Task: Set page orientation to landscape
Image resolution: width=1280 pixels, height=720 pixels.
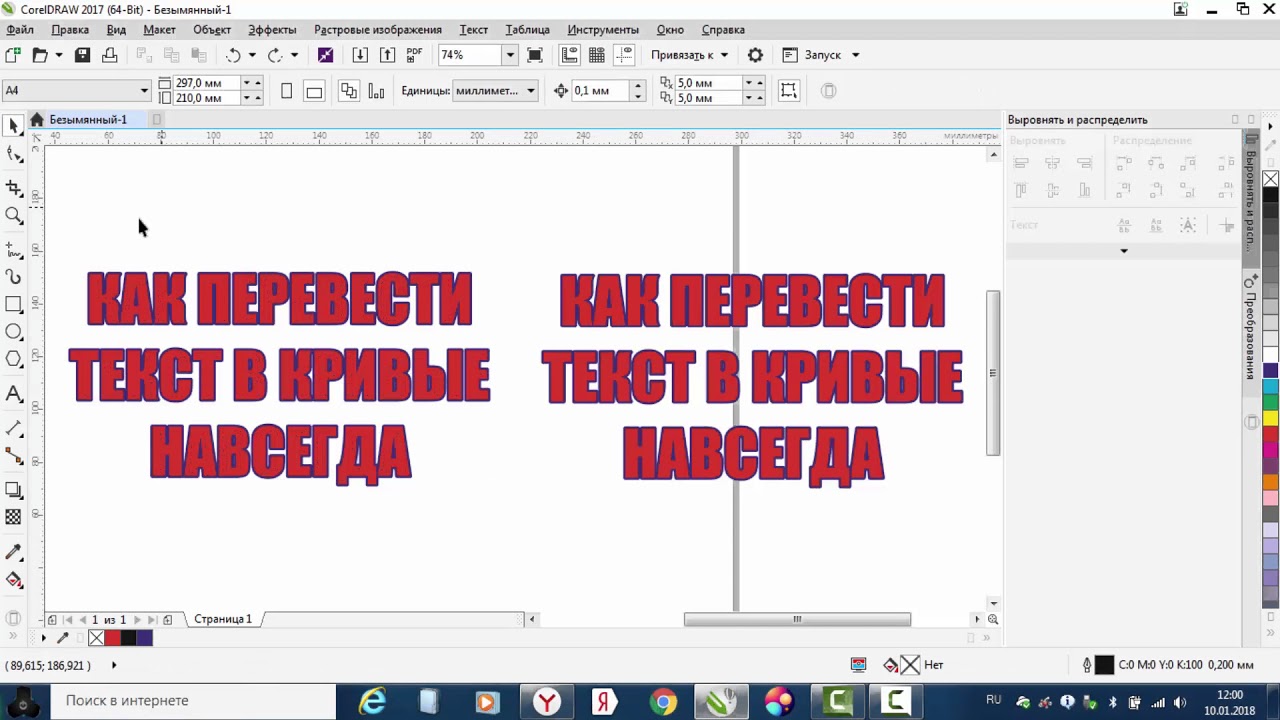Action: [x=314, y=91]
